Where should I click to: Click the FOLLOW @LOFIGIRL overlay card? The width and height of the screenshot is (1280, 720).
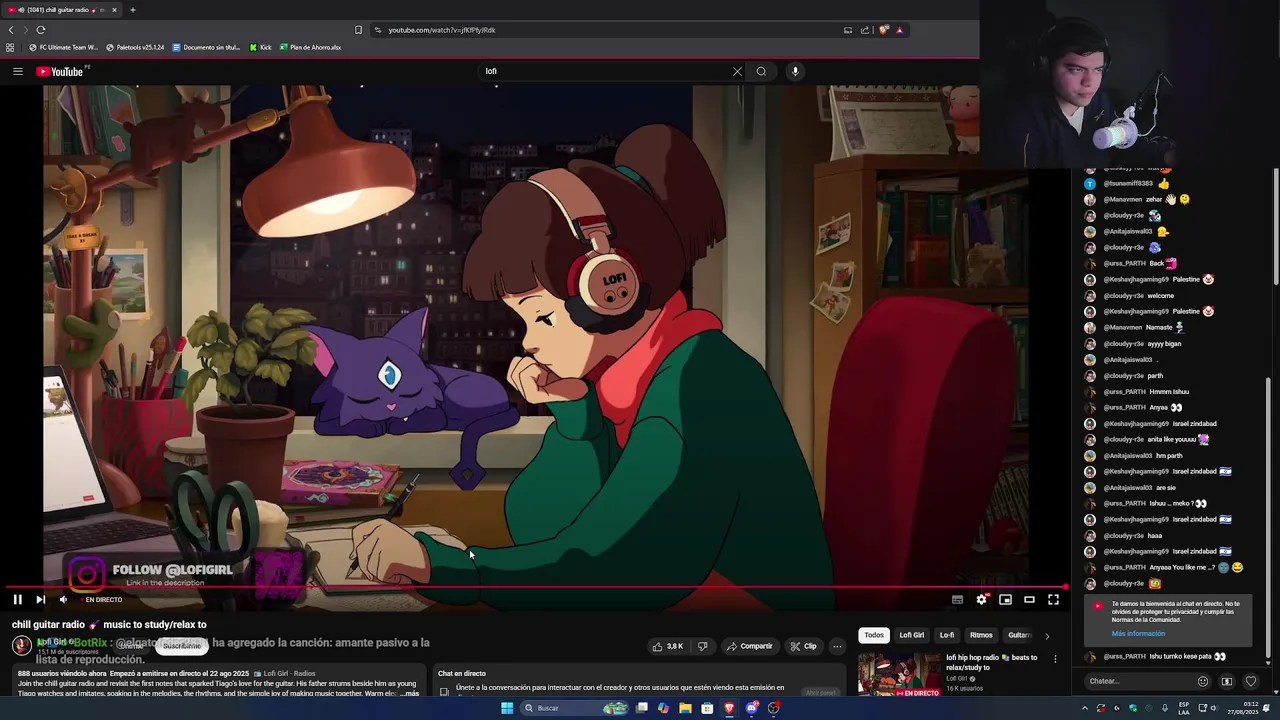click(x=186, y=575)
